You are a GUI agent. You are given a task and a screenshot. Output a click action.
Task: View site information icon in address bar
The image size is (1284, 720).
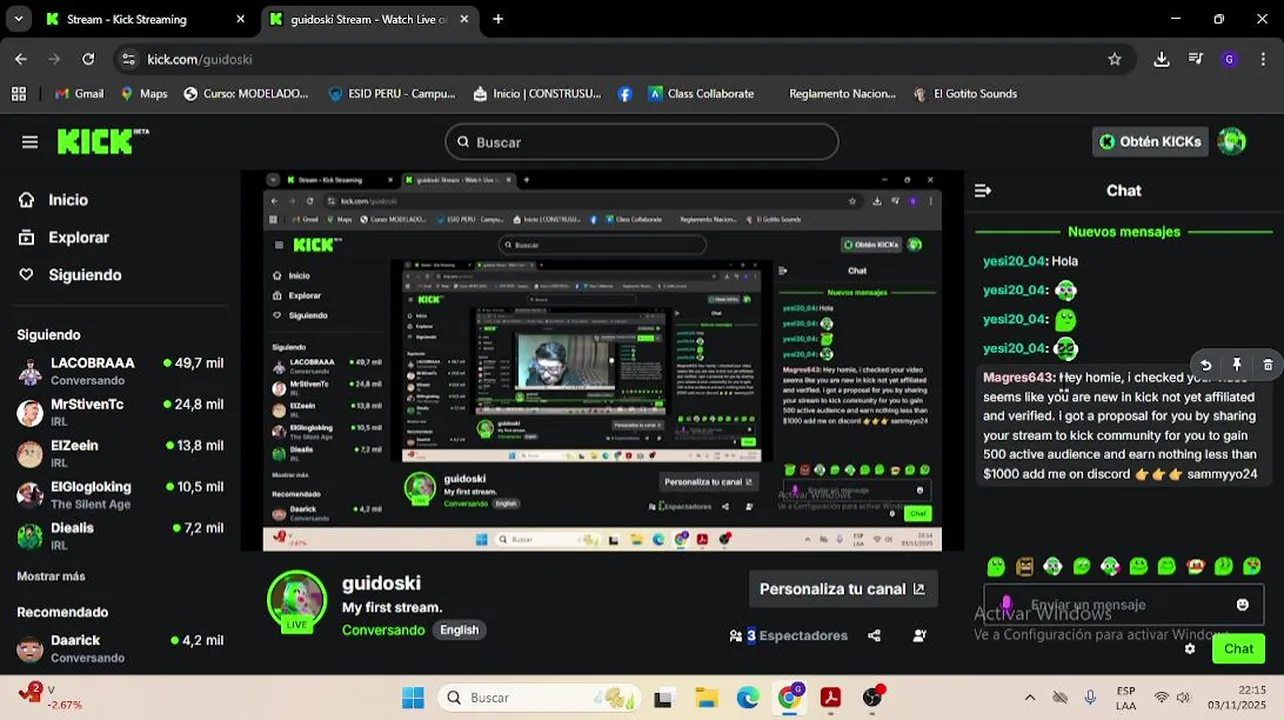[128, 59]
